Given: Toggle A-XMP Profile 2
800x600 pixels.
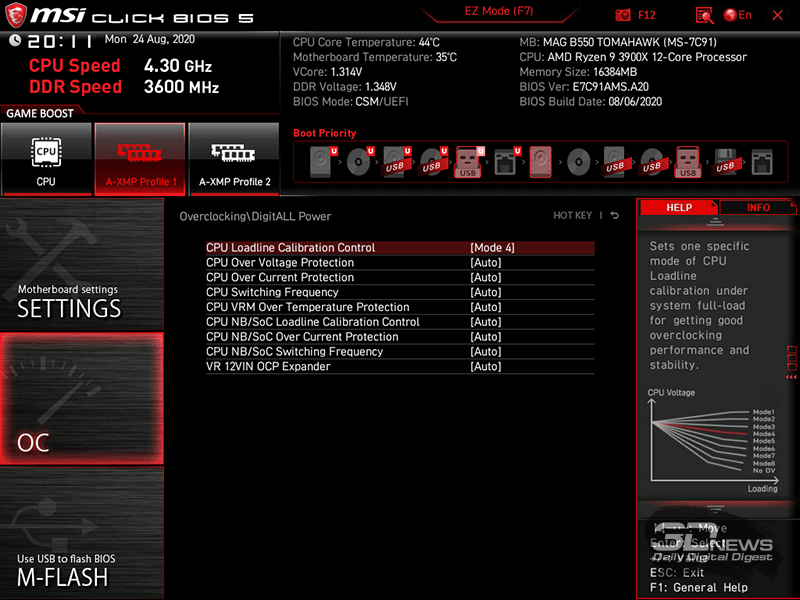Looking at the screenshot, I should (234, 159).
